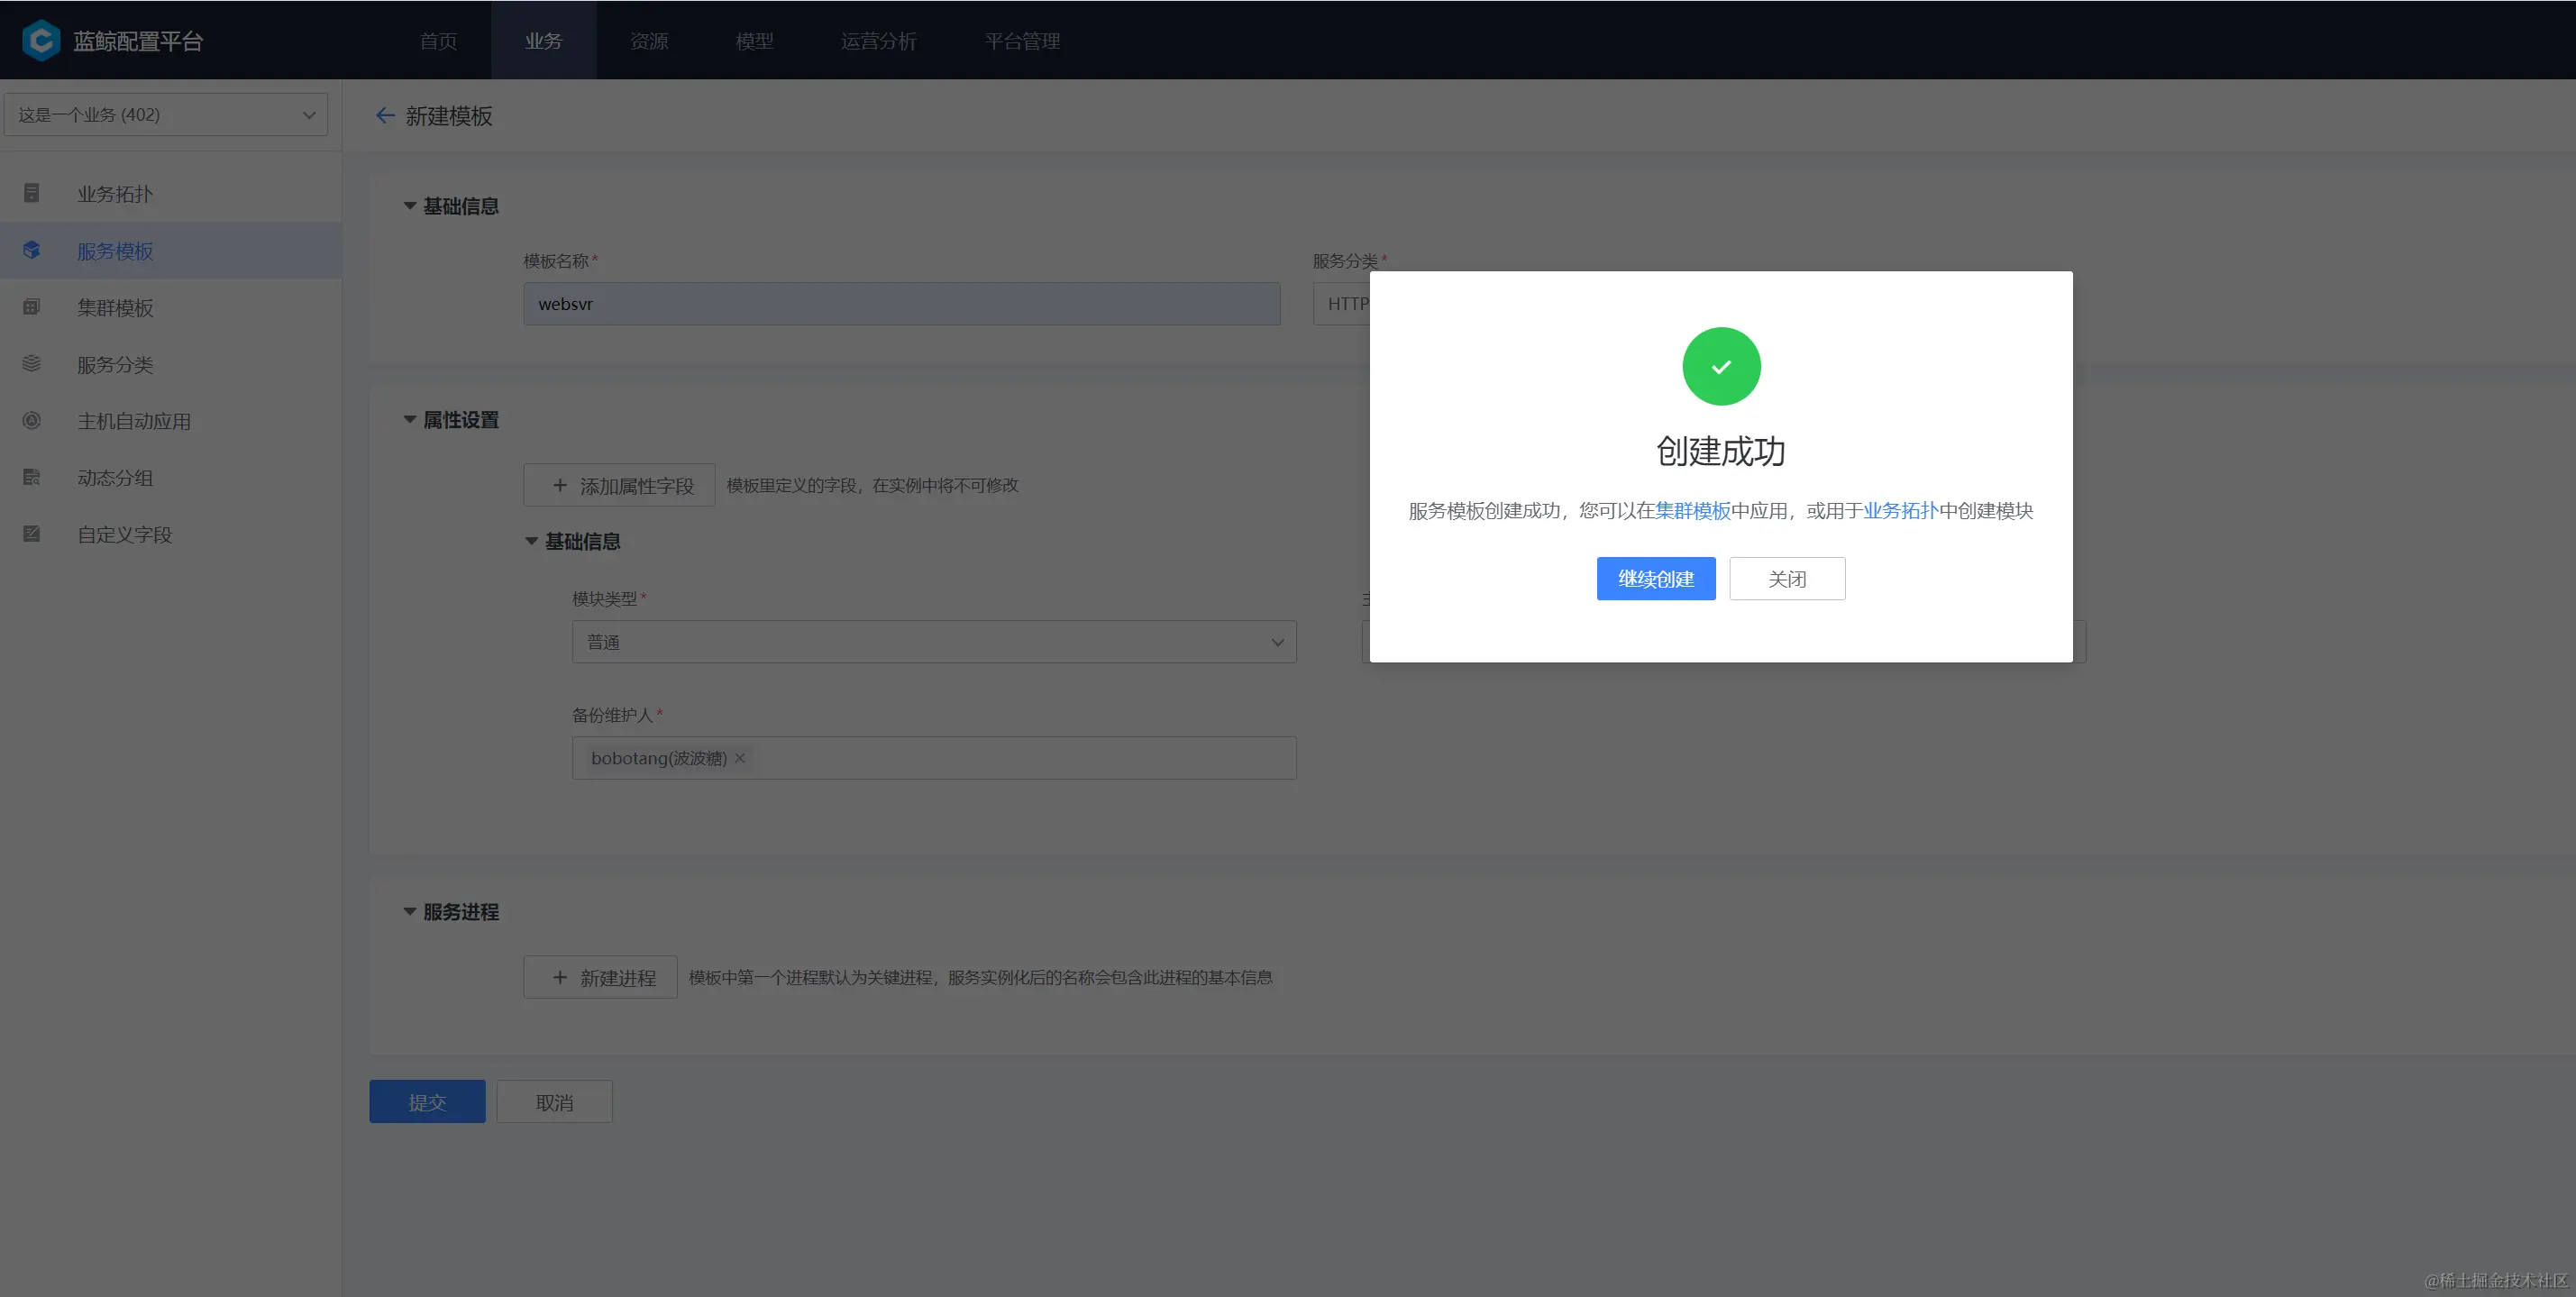Click the 集群模板 sidebar icon

(32, 307)
